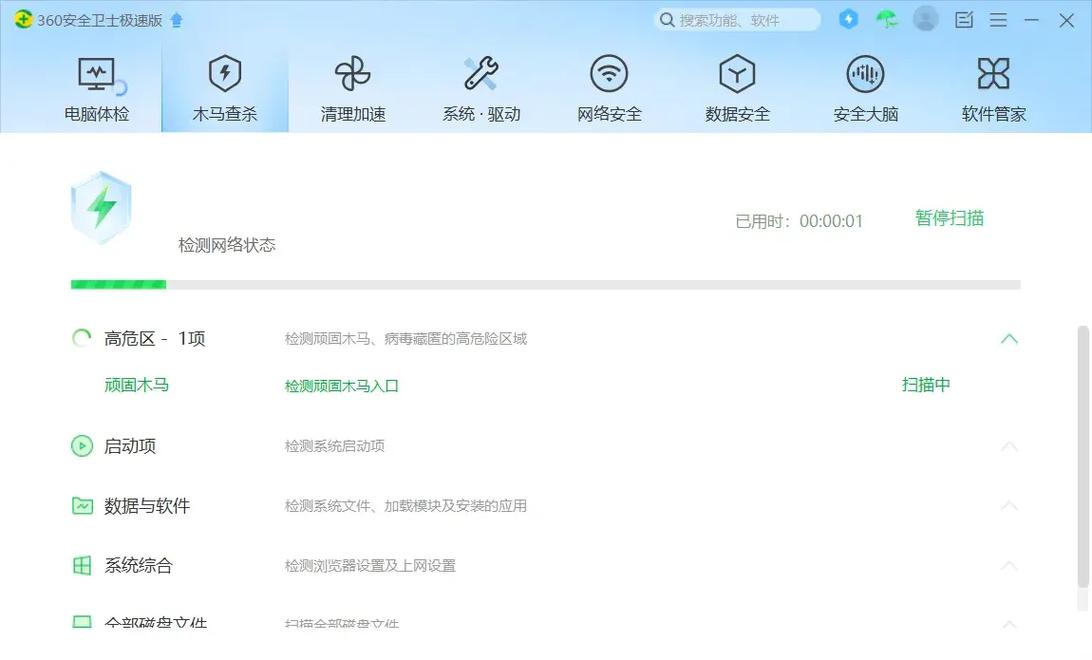Expand the 数据与软件 section
Viewport: 1092px width, 660px height.
click(x=1009, y=506)
